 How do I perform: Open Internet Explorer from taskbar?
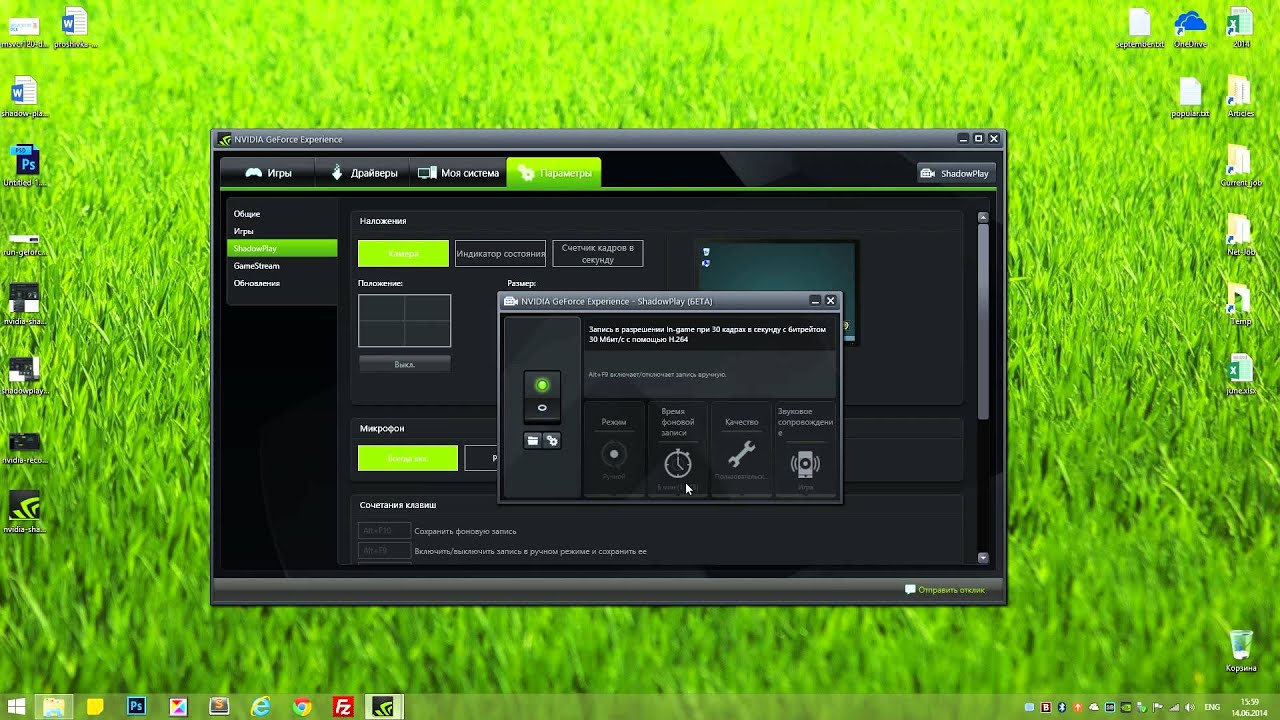pos(260,706)
